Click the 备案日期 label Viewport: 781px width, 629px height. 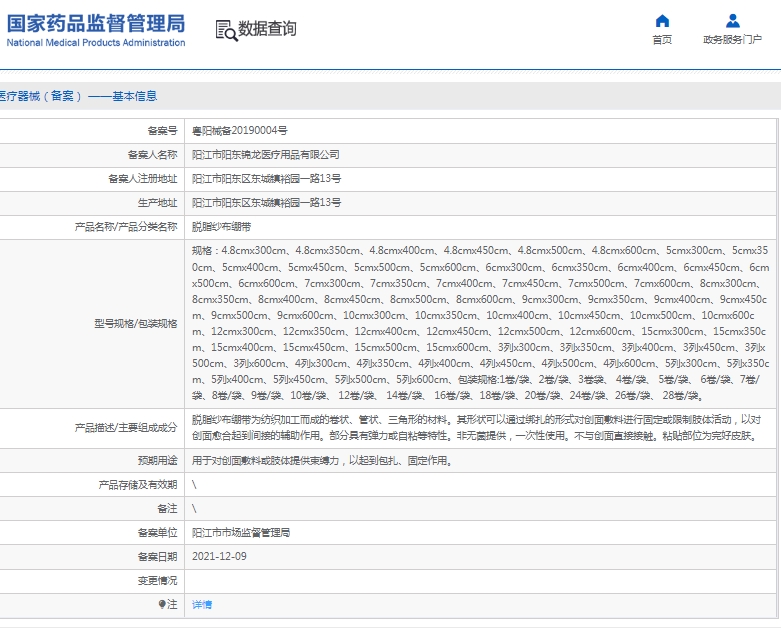[157, 556]
